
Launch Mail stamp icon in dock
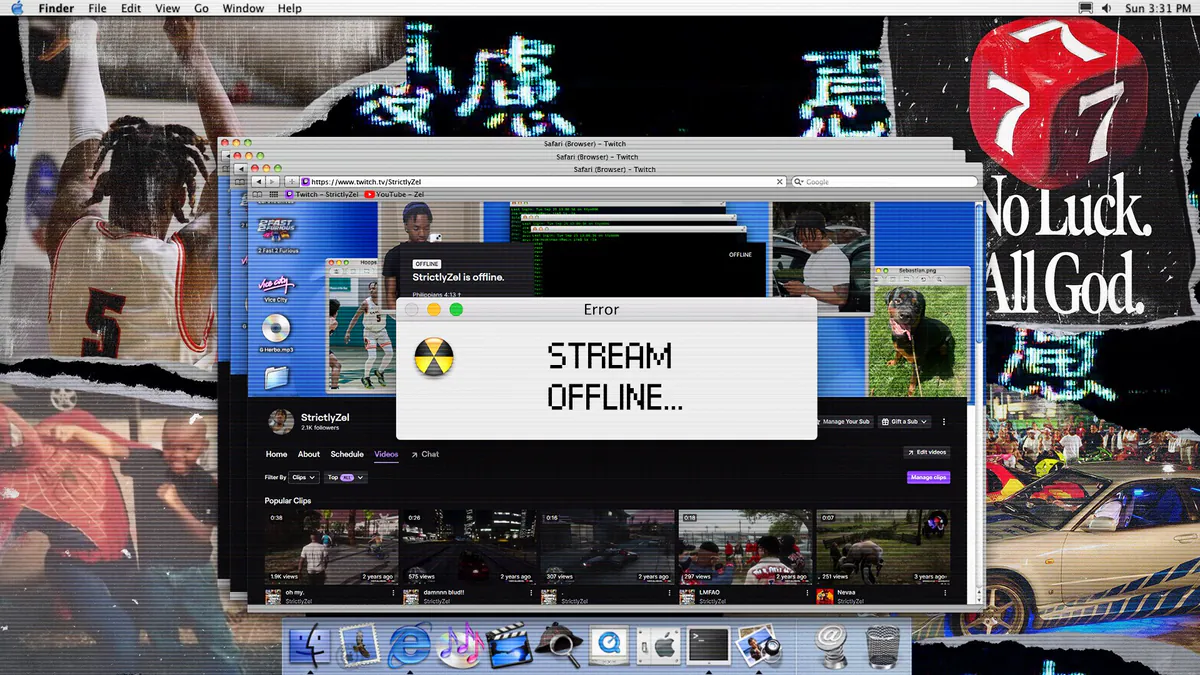360,645
